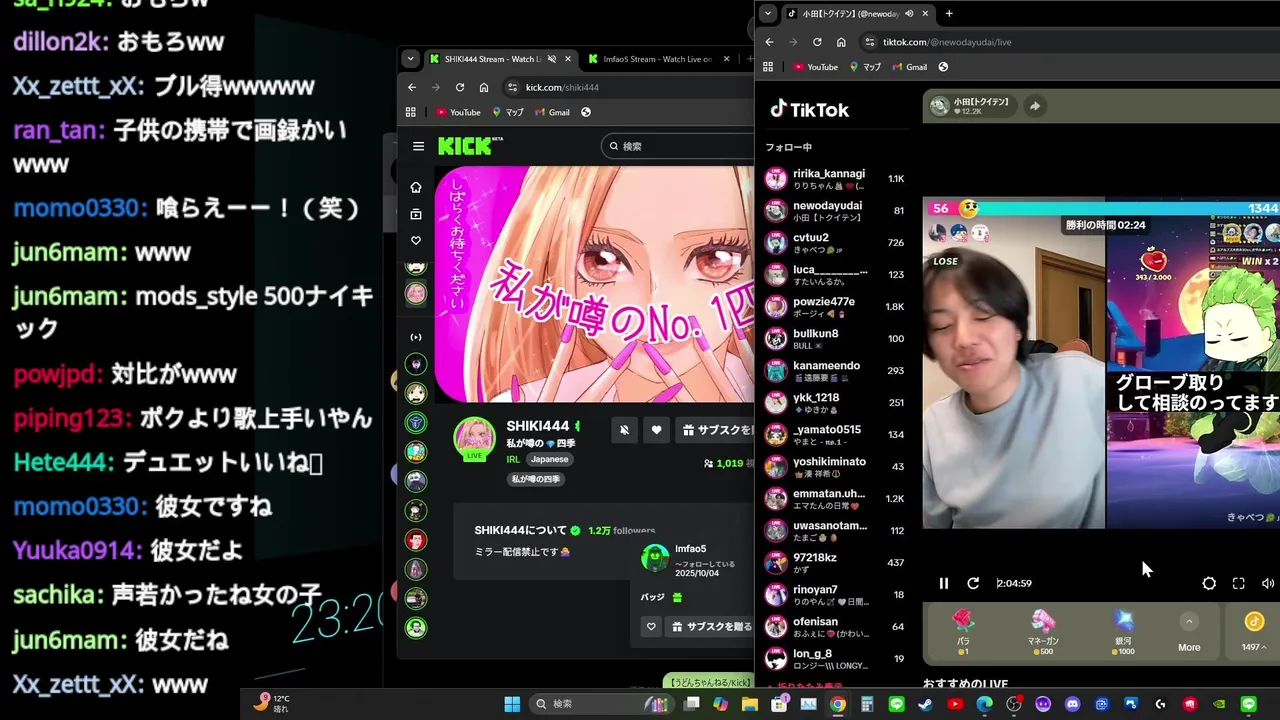Image resolution: width=1280 pixels, height=720 pixels.
Task: Open powzie477e's live stream
Action: tap(835, 307)
